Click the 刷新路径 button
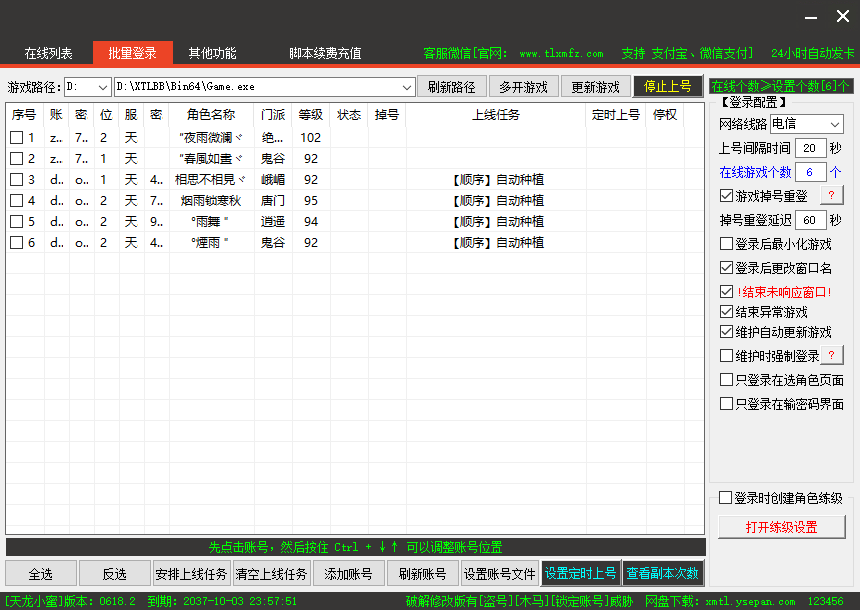 click(452, 87)
